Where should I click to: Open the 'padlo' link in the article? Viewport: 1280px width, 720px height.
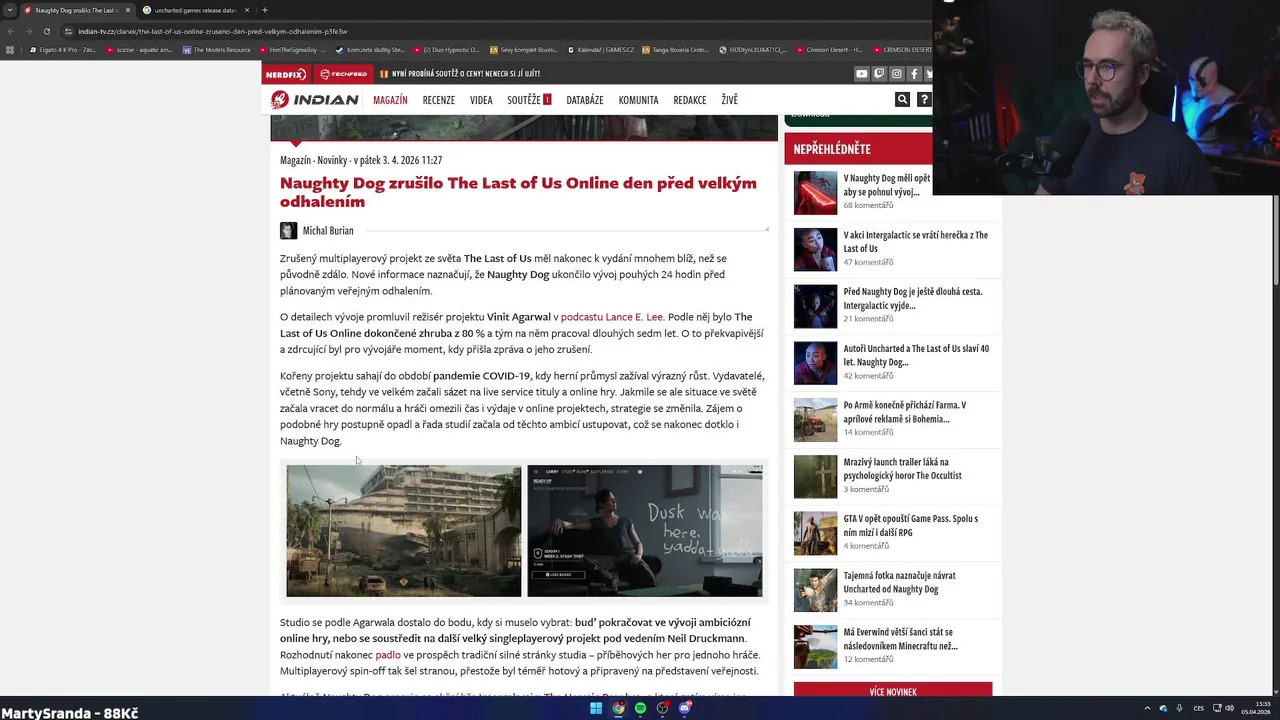pos(388,655)
